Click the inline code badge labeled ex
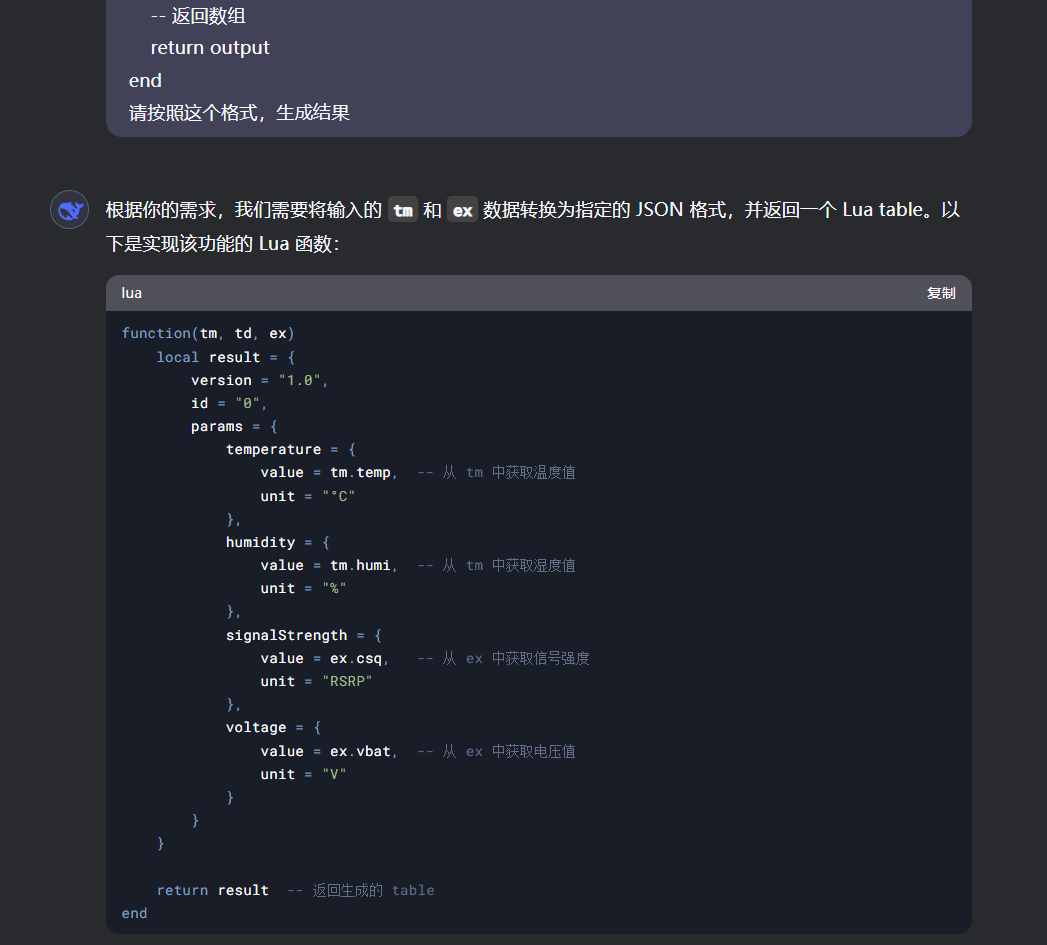 (x=463, y=210)
